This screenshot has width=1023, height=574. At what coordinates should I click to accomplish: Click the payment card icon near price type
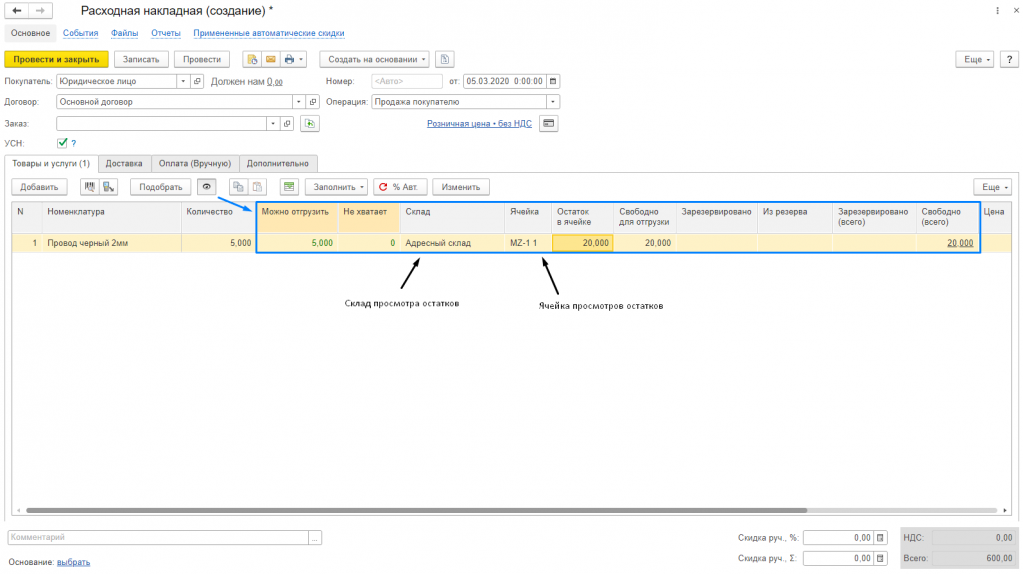point(549,123)
